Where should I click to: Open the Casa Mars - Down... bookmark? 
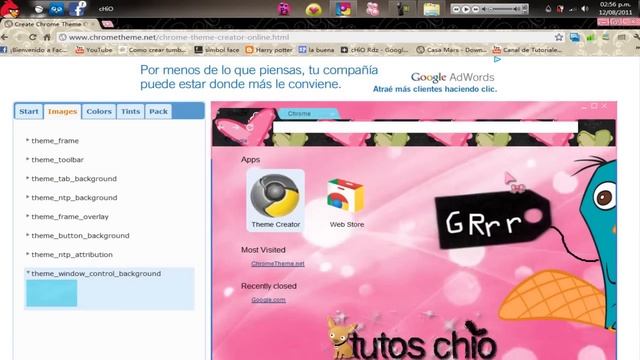coord(452,50)
